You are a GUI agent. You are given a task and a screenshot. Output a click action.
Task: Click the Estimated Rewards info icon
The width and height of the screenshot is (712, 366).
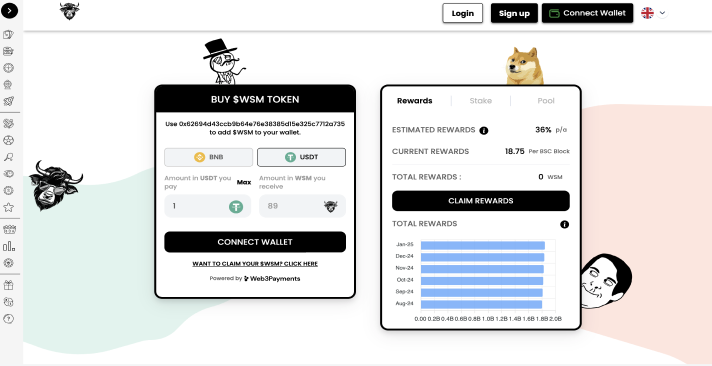[484, 131]
